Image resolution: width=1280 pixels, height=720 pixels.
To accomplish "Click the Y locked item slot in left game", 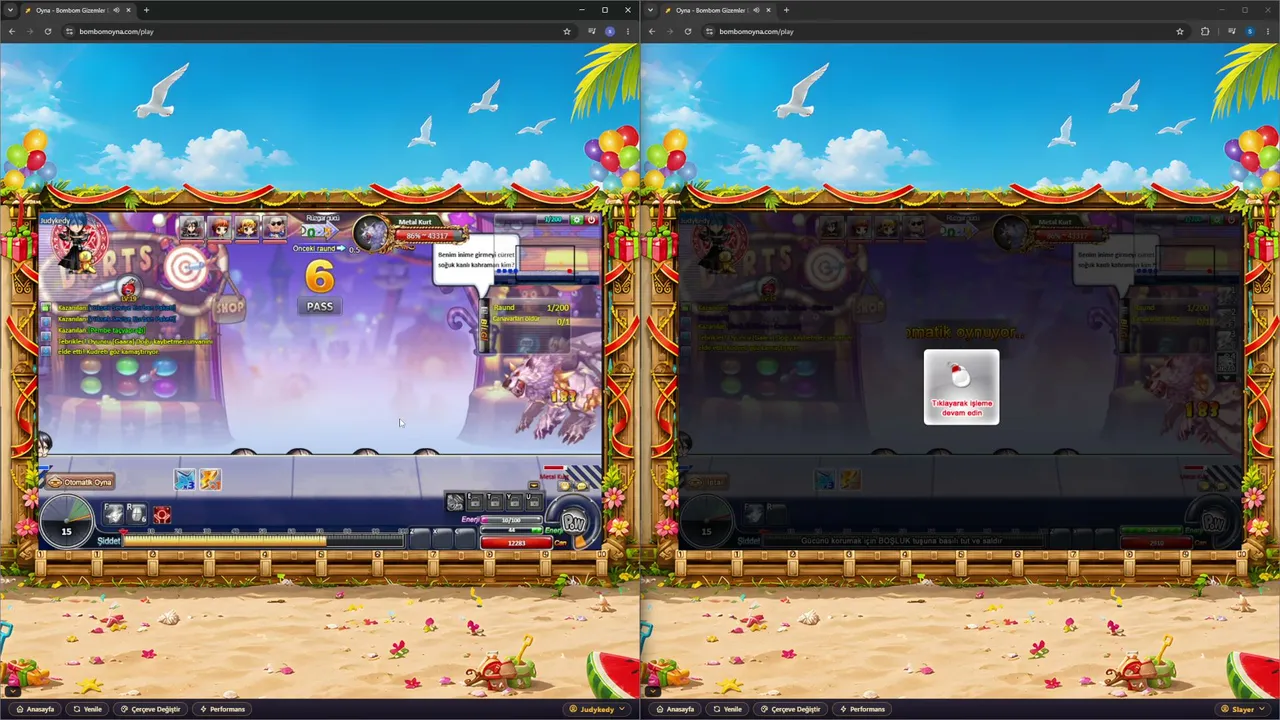I will (513, 501).
